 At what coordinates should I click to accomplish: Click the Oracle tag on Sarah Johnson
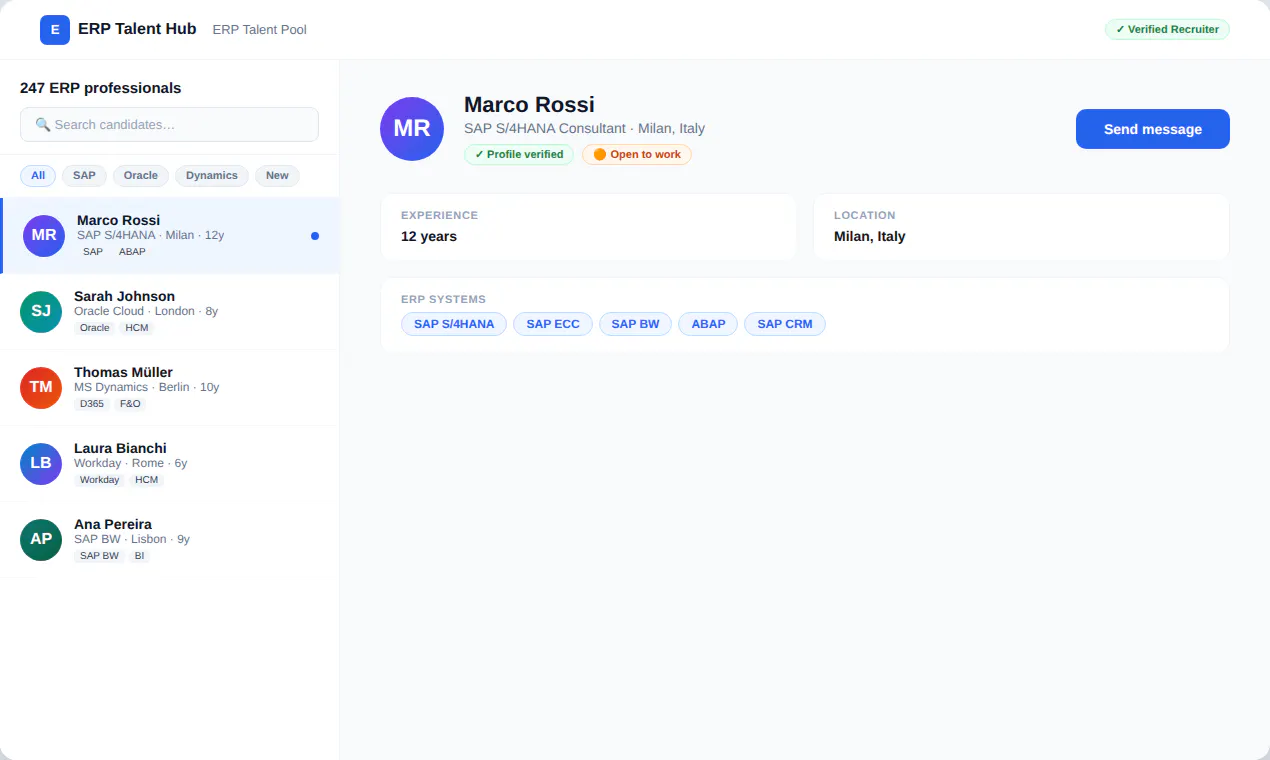95,328
